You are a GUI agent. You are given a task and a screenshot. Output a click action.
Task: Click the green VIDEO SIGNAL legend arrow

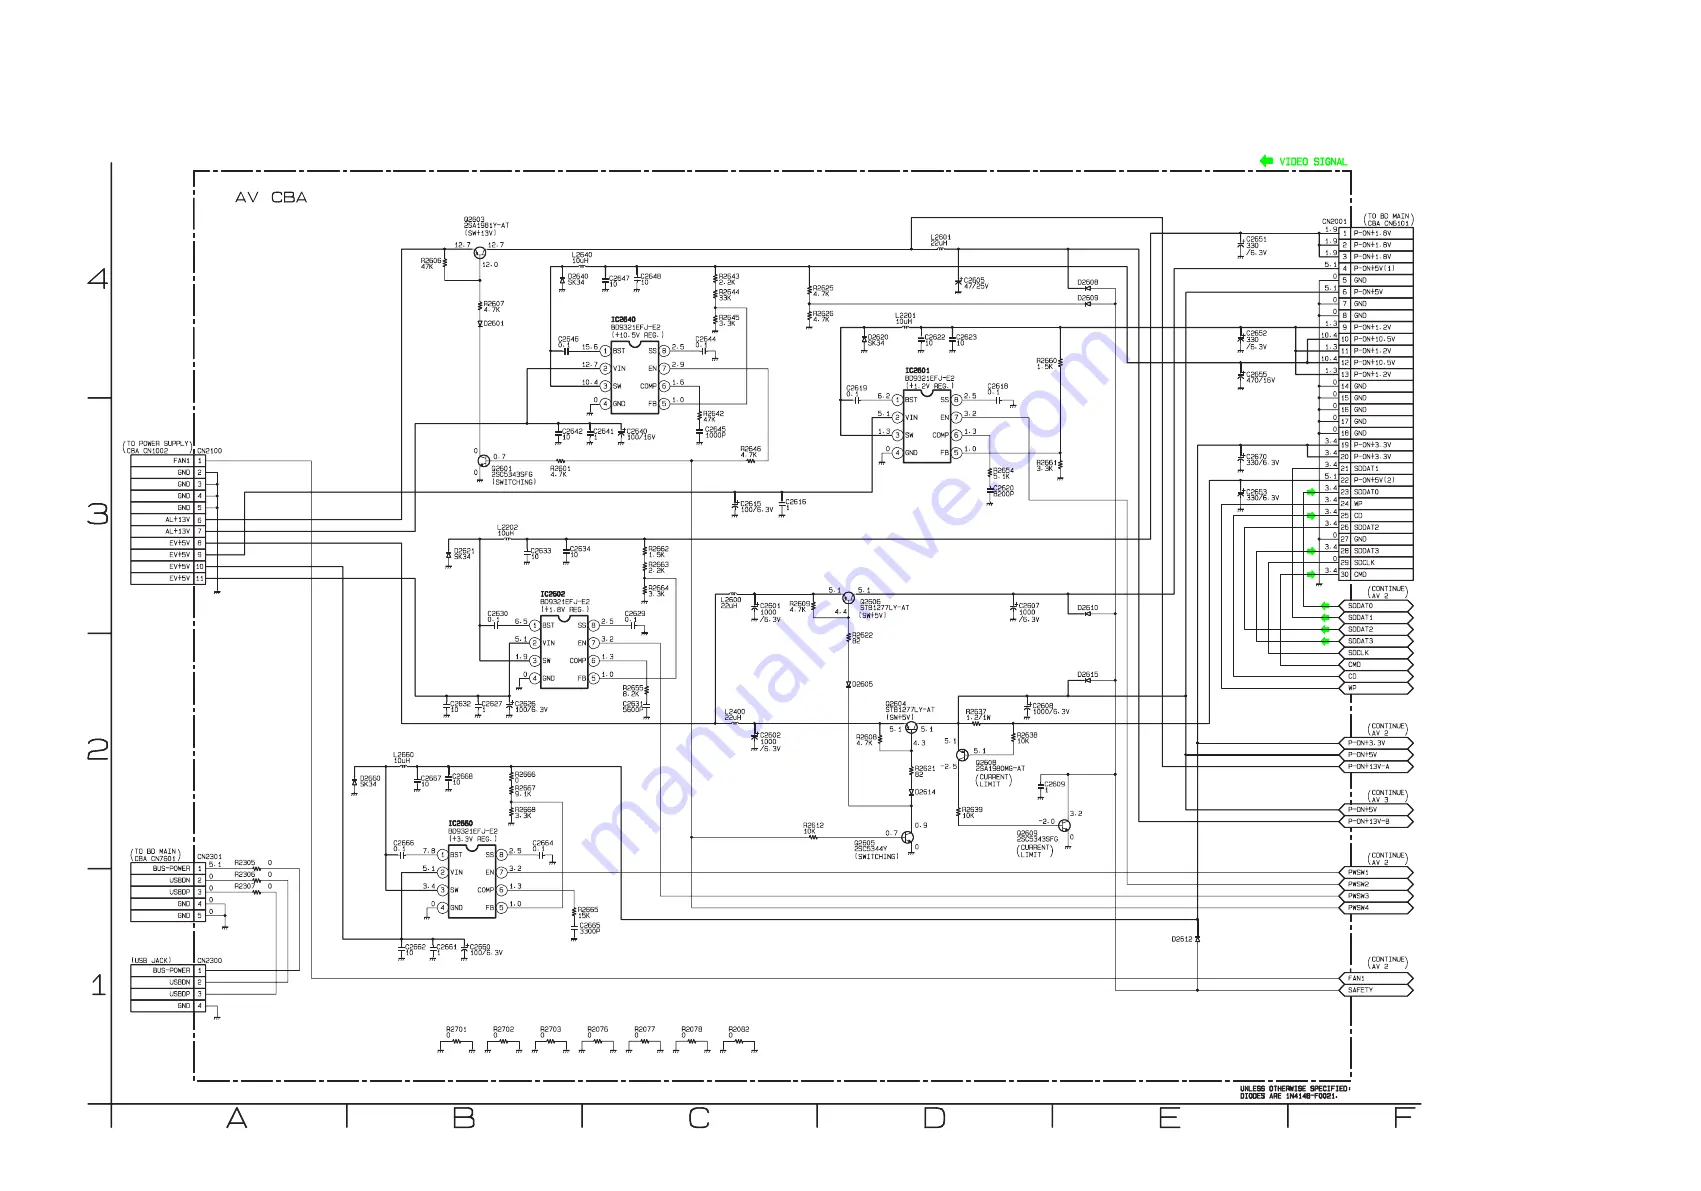(1266, 161)
